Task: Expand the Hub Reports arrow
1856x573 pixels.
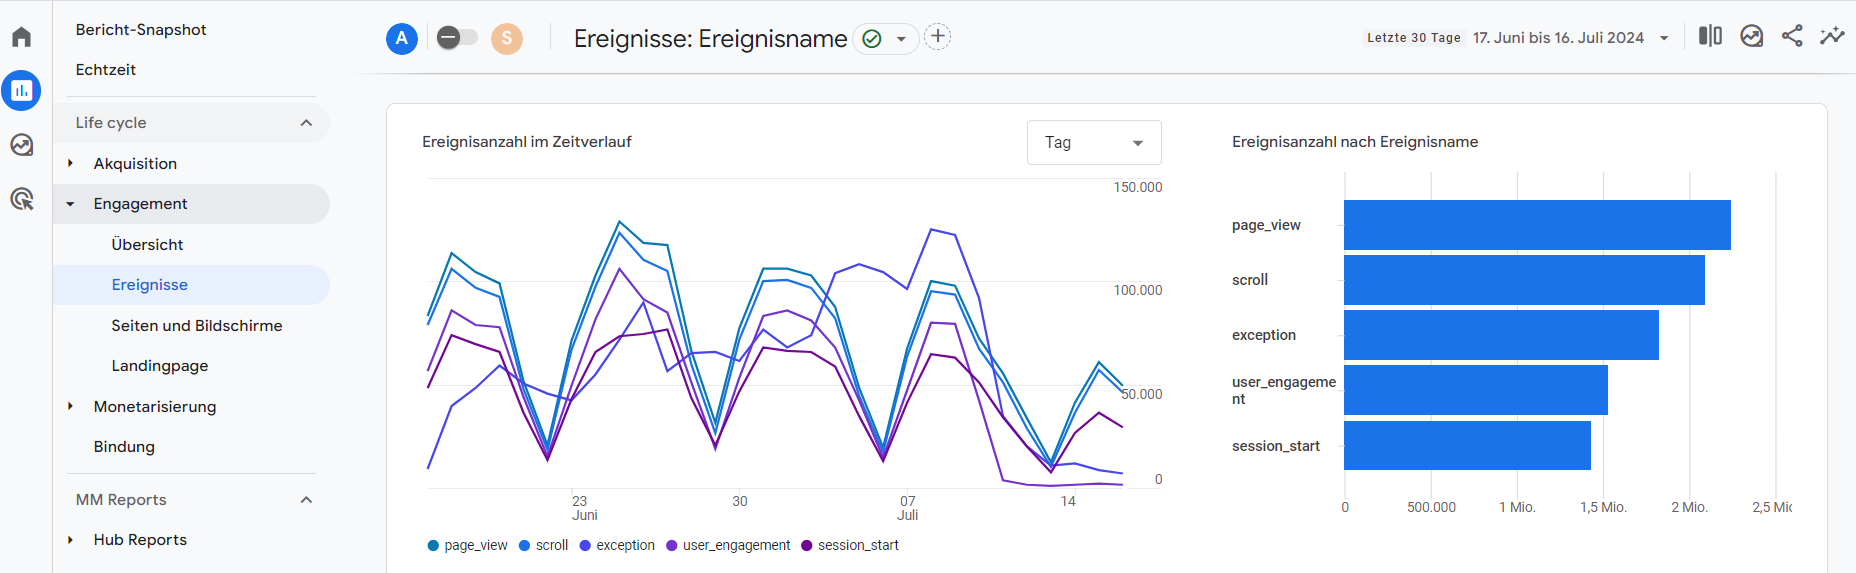Action: point(70,540)
